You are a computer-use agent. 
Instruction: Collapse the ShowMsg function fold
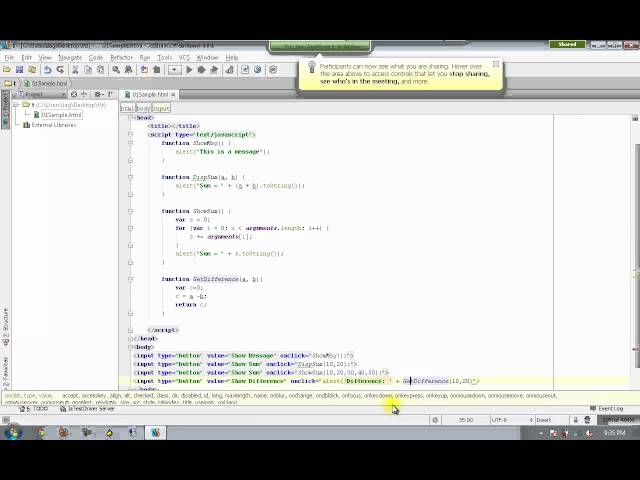(131, 143)
